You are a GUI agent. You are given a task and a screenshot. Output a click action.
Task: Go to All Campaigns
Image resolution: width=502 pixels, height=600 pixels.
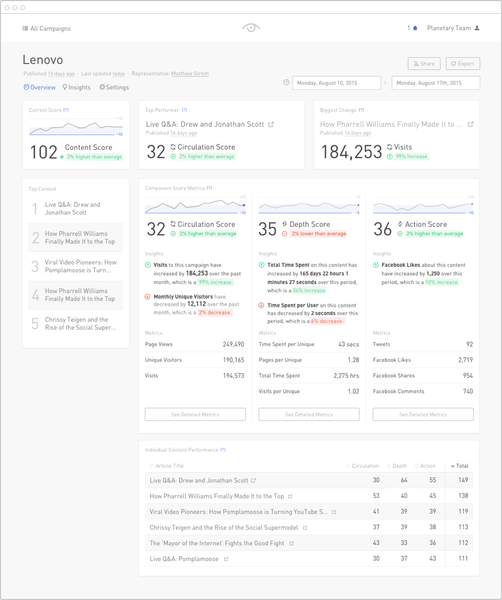point(46,28)
